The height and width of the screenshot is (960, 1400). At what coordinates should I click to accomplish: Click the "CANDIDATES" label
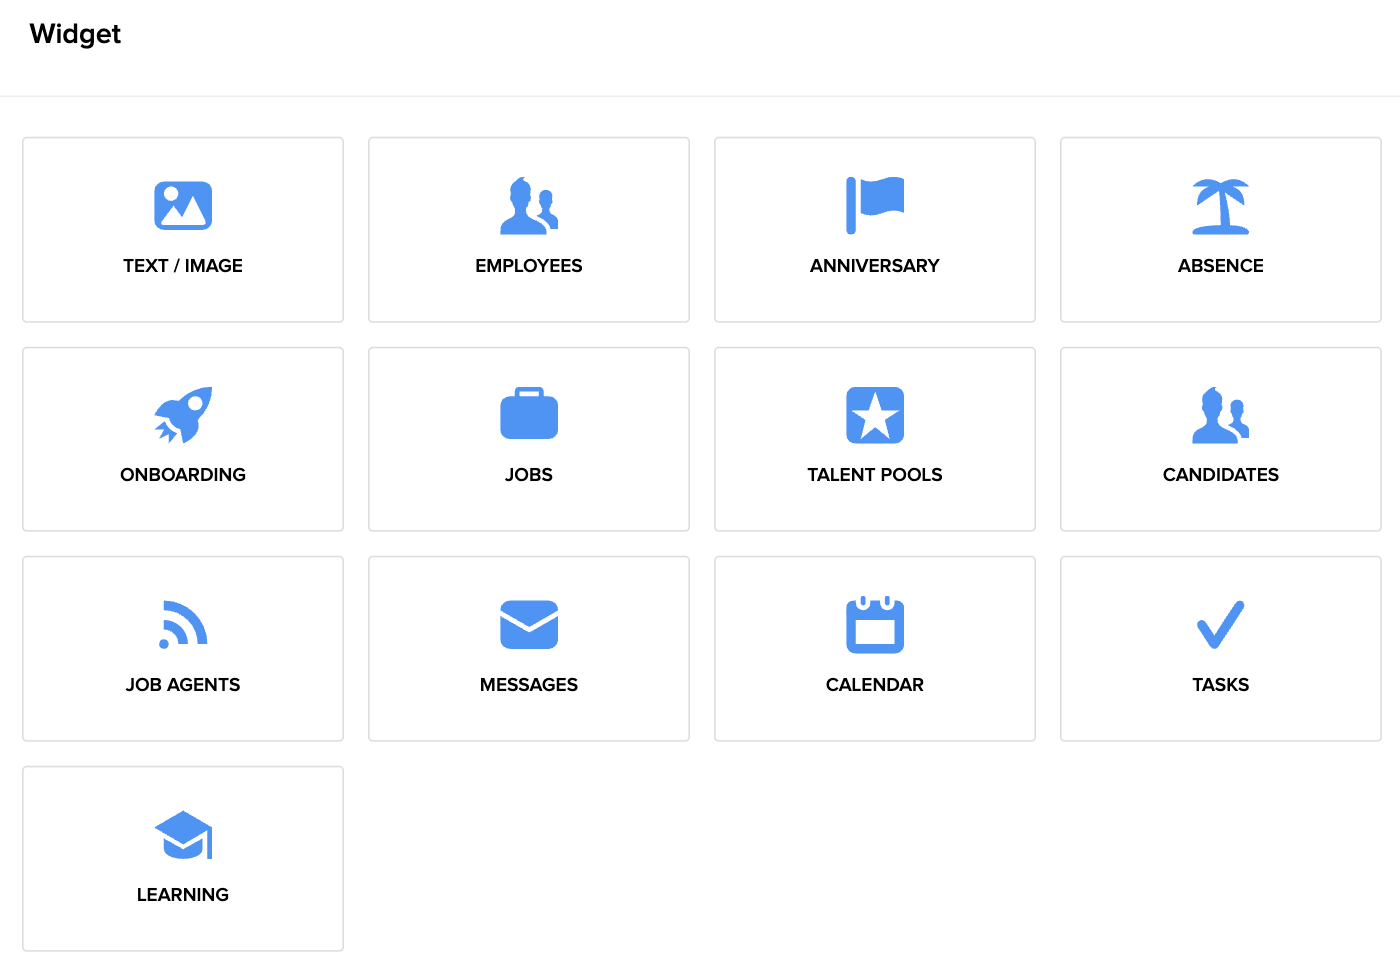pyautogui.click(x=1221, y=475)
